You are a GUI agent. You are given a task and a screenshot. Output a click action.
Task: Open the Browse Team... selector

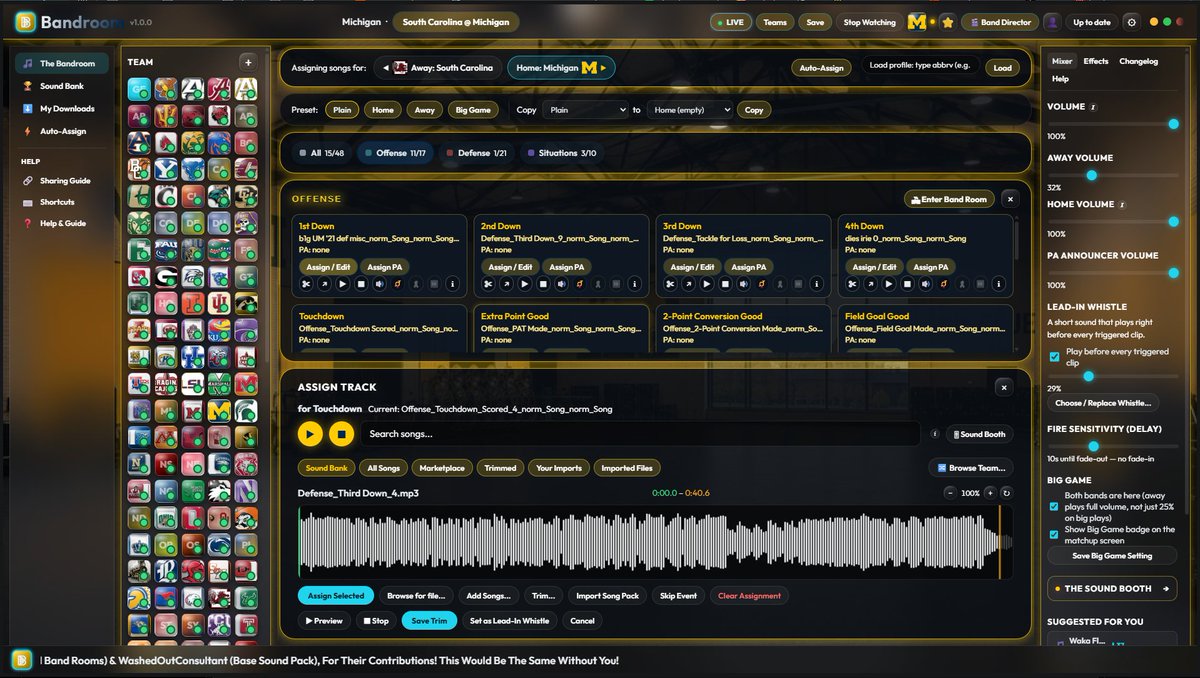970,468
